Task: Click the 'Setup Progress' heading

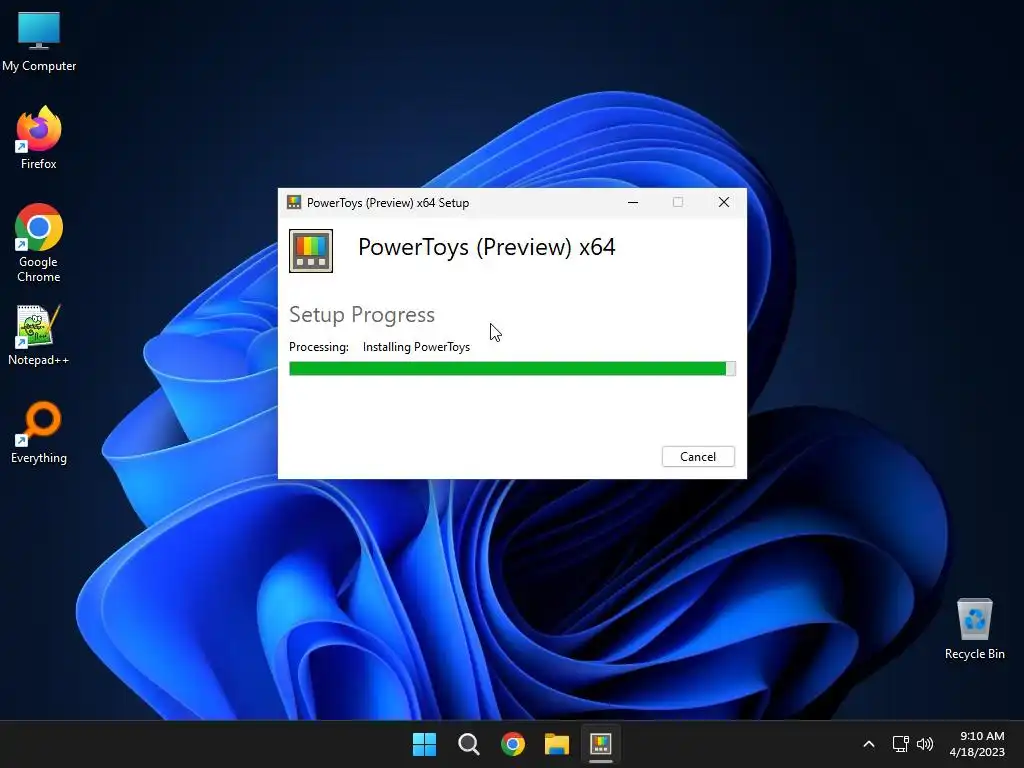Action: pyautogui.click(x=362, y=315)
